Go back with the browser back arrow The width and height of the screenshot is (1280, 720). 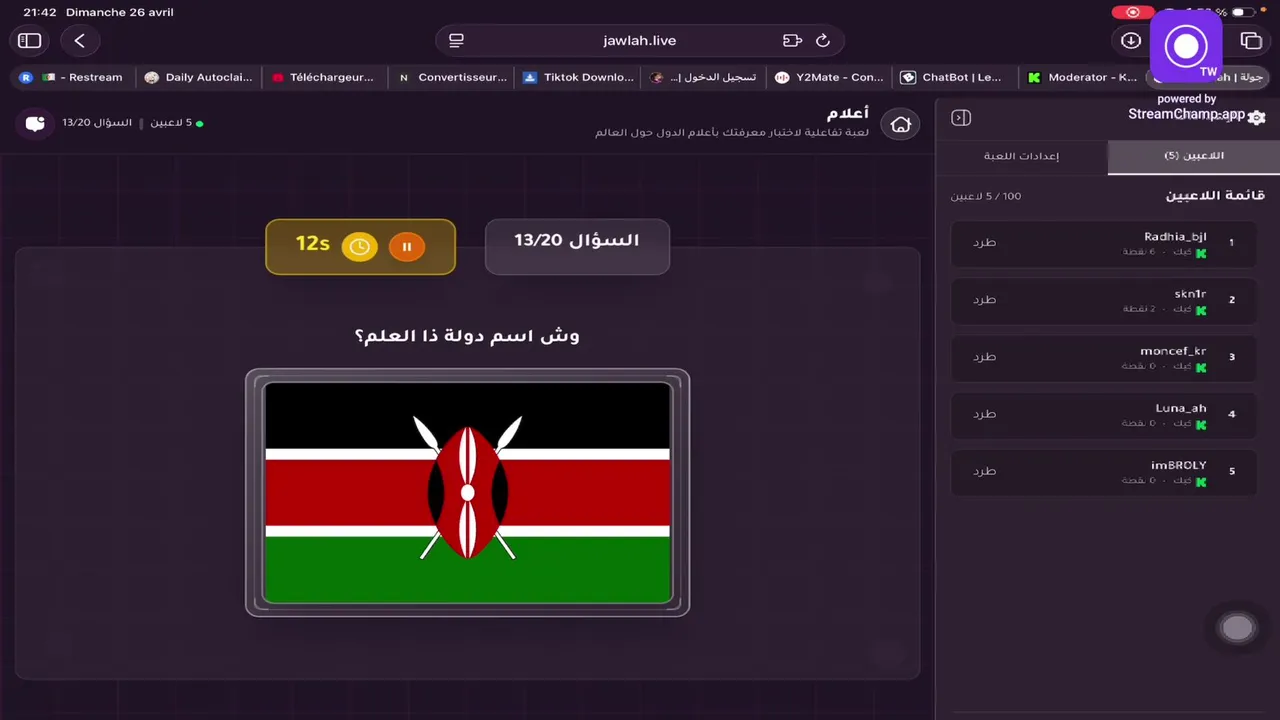[x=79, y=41]
